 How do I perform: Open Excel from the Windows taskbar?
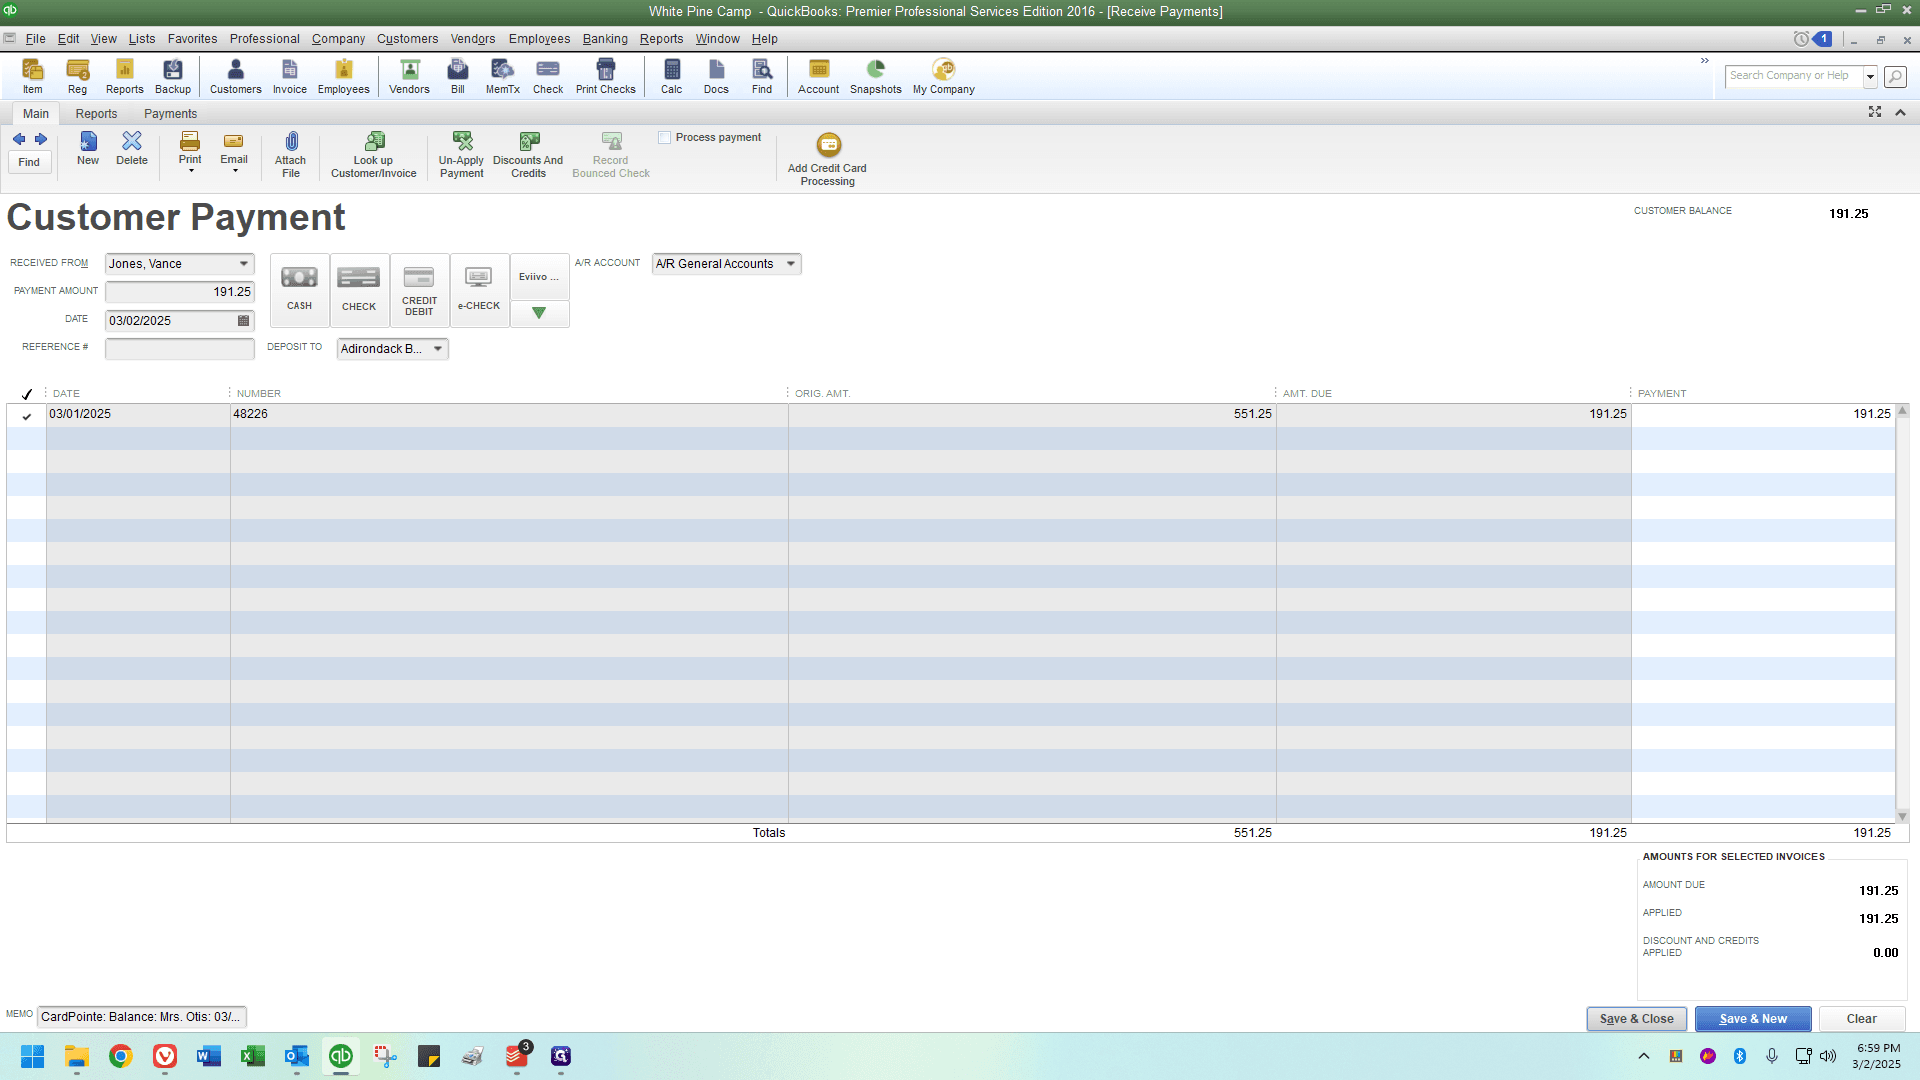point(253,1056)
